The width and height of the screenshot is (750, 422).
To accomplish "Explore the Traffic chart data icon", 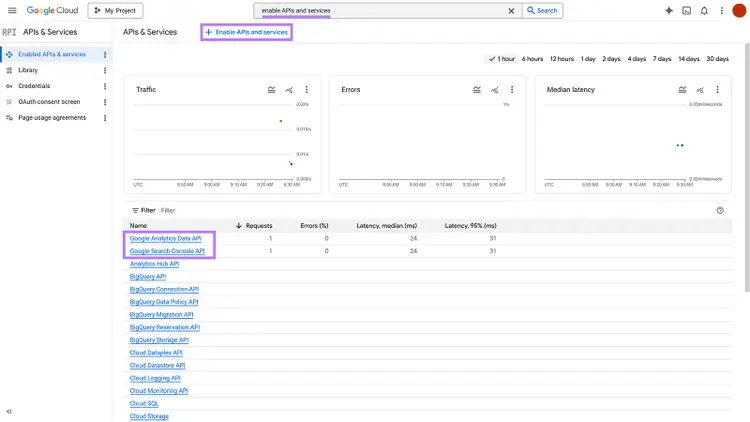I will (289, 89).
